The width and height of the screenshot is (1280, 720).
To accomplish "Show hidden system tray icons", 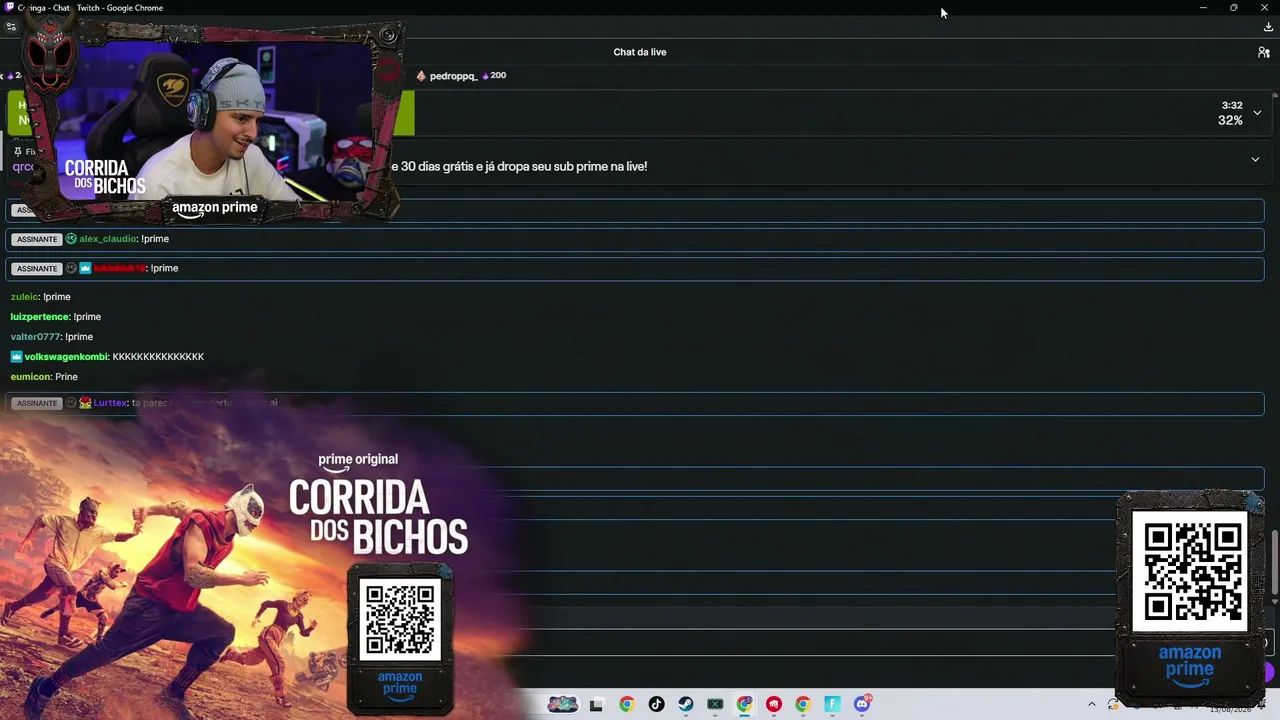I will (1091, 704).
